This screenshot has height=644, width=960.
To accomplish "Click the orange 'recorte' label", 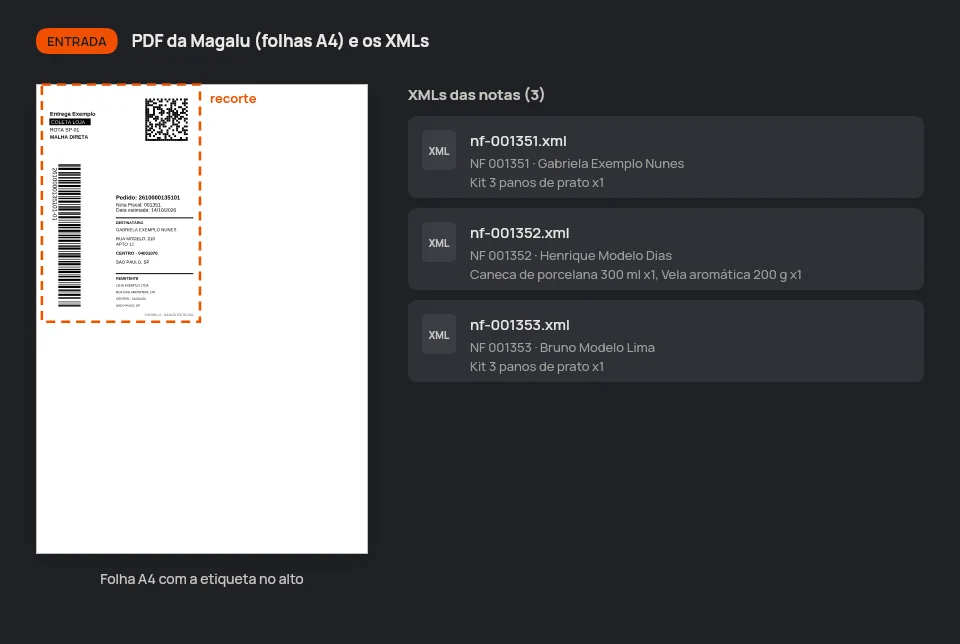I will (233, 99).
